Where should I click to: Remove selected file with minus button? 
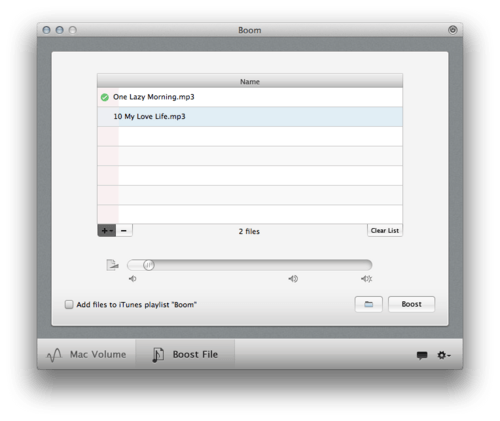[124, 230]
